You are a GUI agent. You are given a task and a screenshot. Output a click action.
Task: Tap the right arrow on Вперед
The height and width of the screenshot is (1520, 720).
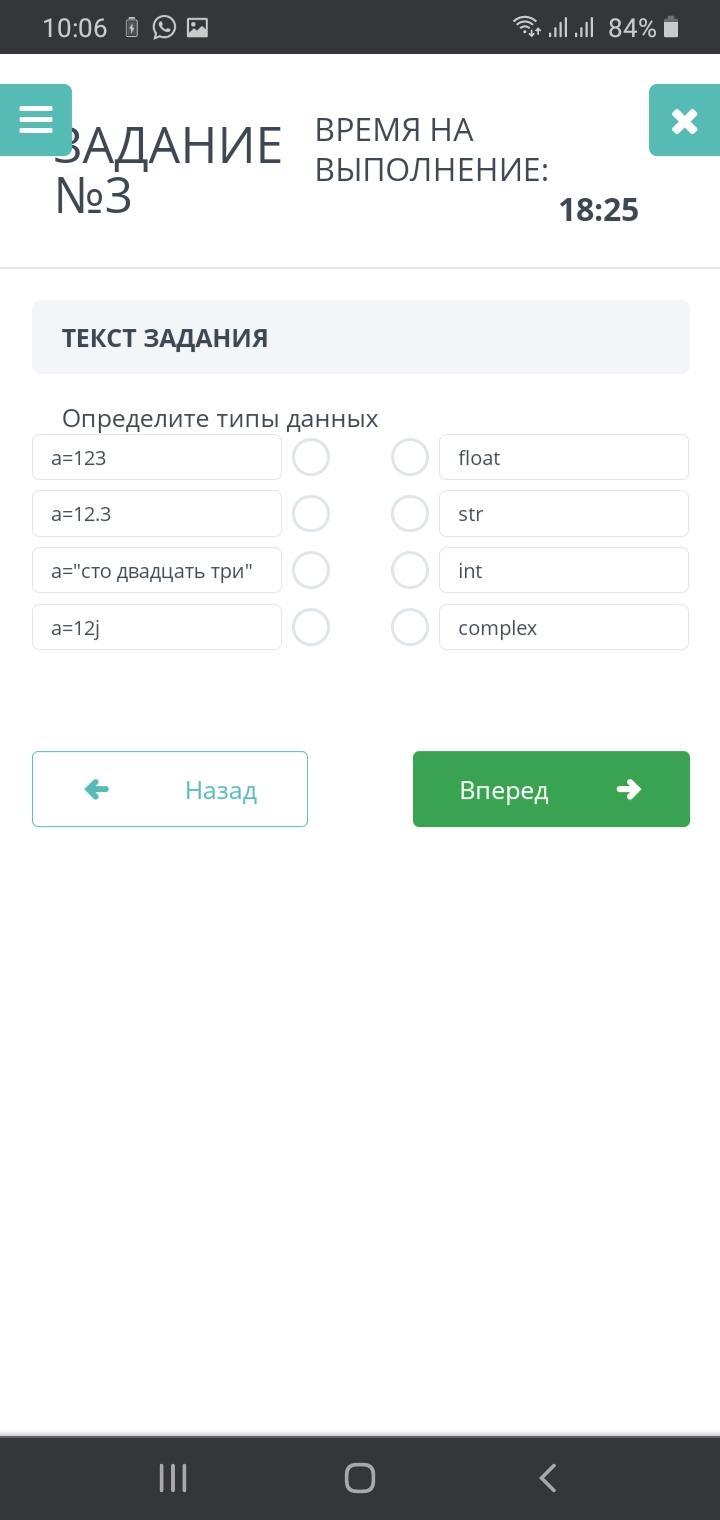click(628, 789)
